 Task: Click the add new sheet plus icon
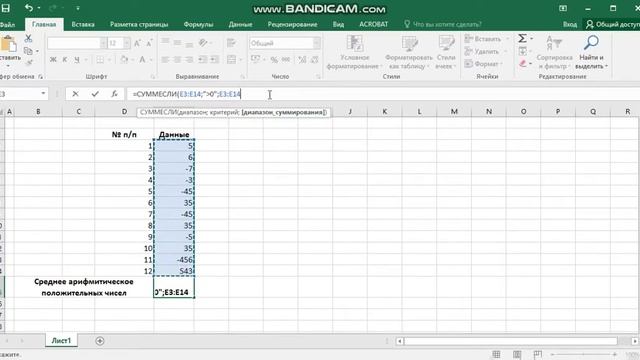100,341
